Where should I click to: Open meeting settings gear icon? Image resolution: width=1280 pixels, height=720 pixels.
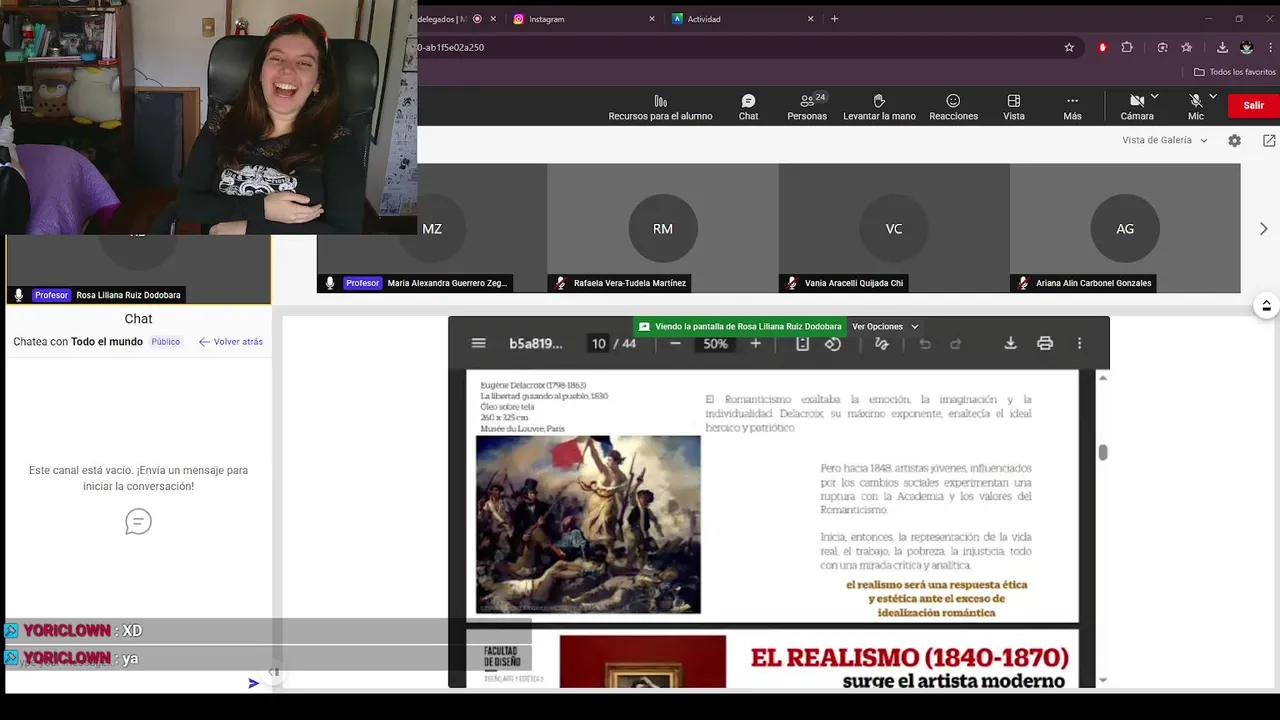coord(1234,141)
